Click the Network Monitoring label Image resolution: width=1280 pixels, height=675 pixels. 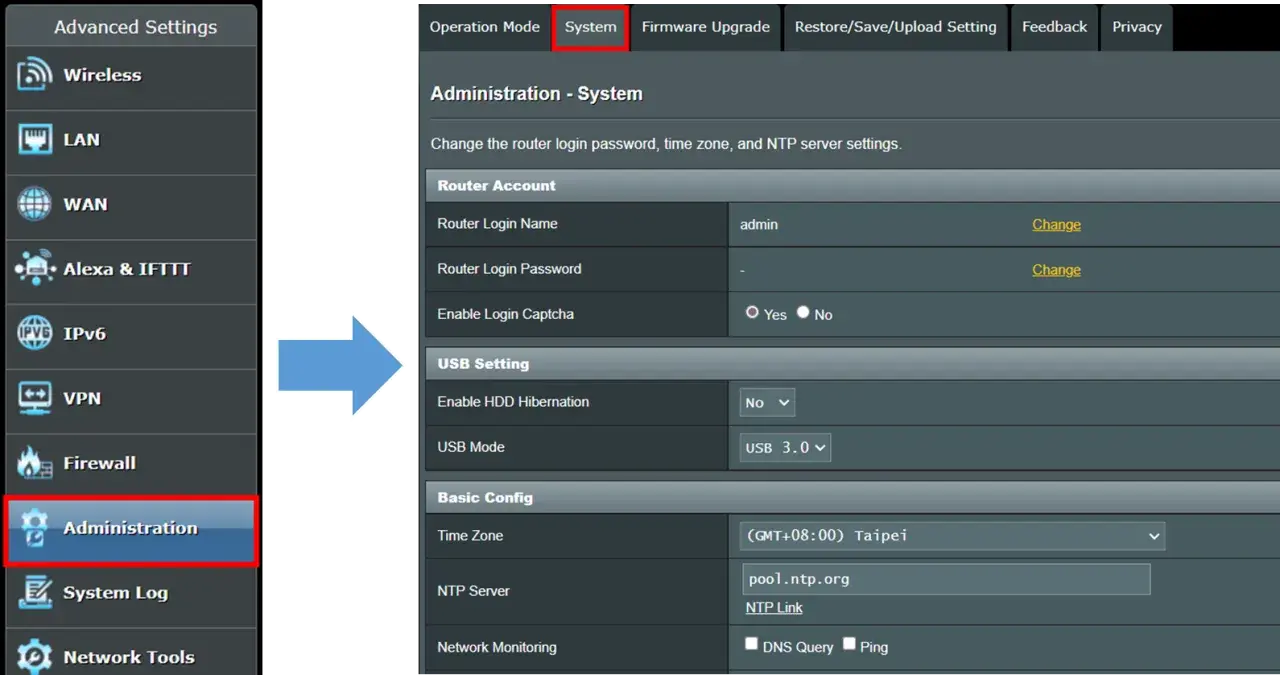(497, 647)
